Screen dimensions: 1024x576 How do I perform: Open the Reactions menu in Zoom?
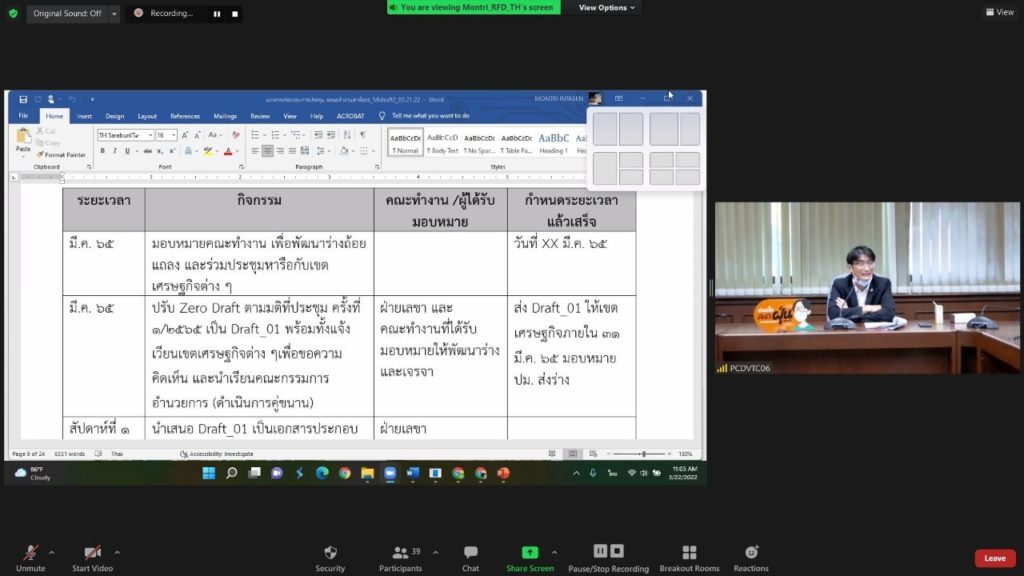tap(751, 559)
